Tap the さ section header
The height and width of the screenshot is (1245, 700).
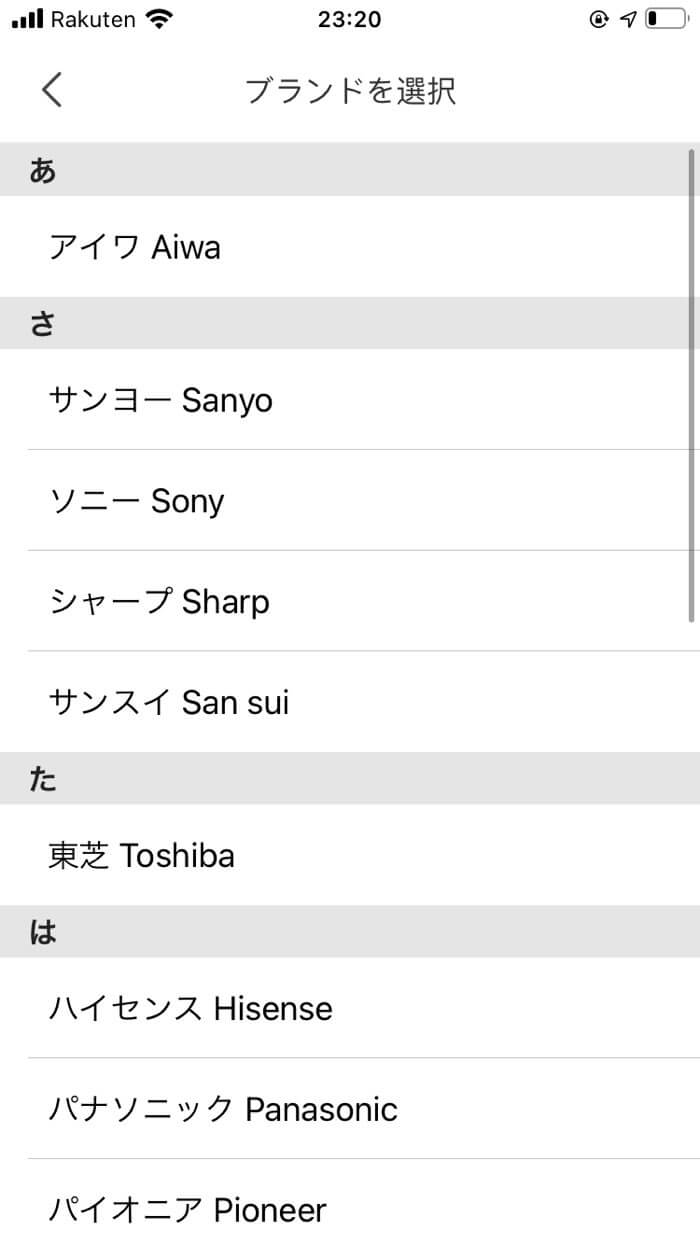pos(350,323)
